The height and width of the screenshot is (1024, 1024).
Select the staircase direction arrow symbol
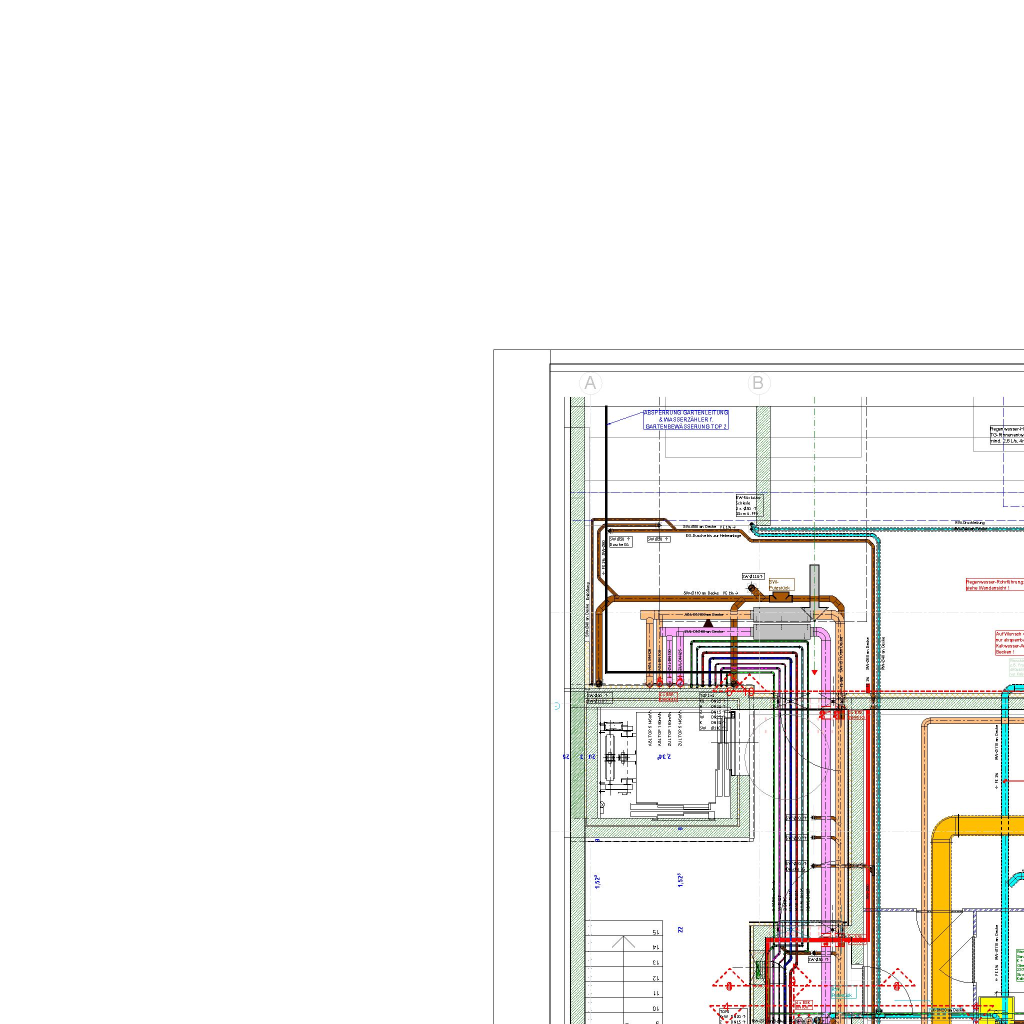pyautogui.click(x=624, y=941)
